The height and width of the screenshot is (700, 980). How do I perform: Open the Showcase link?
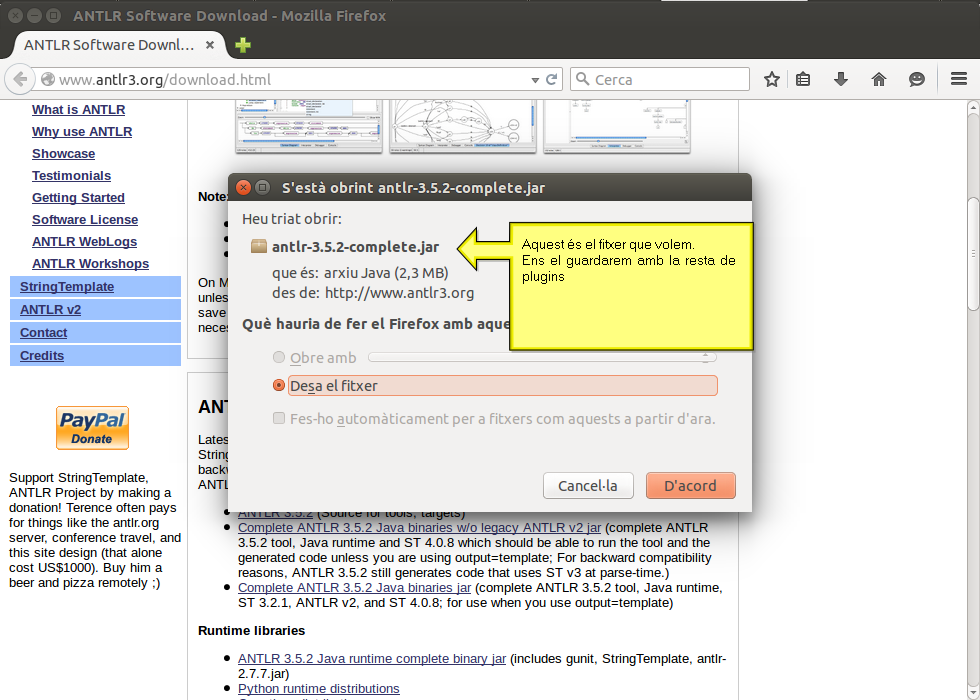click(x=64, y=154)
